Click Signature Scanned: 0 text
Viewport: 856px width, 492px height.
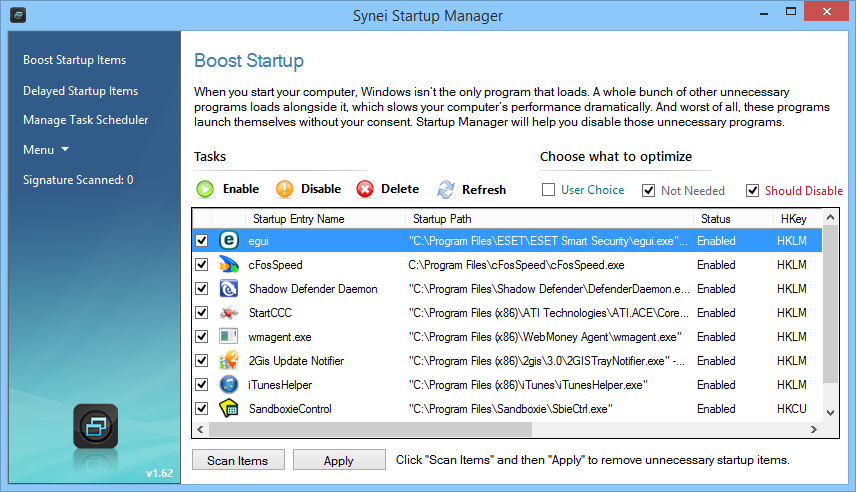pyautogui.click(x=78, y=180)
